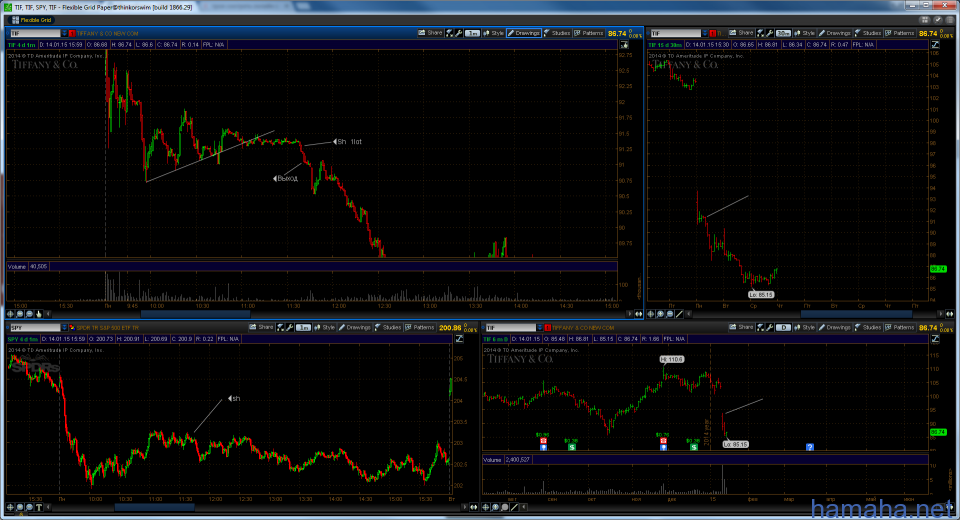This screenshot has height=520, width=960.
Task: Click the symbol input in the SPY chart
Action: [35, 328]
